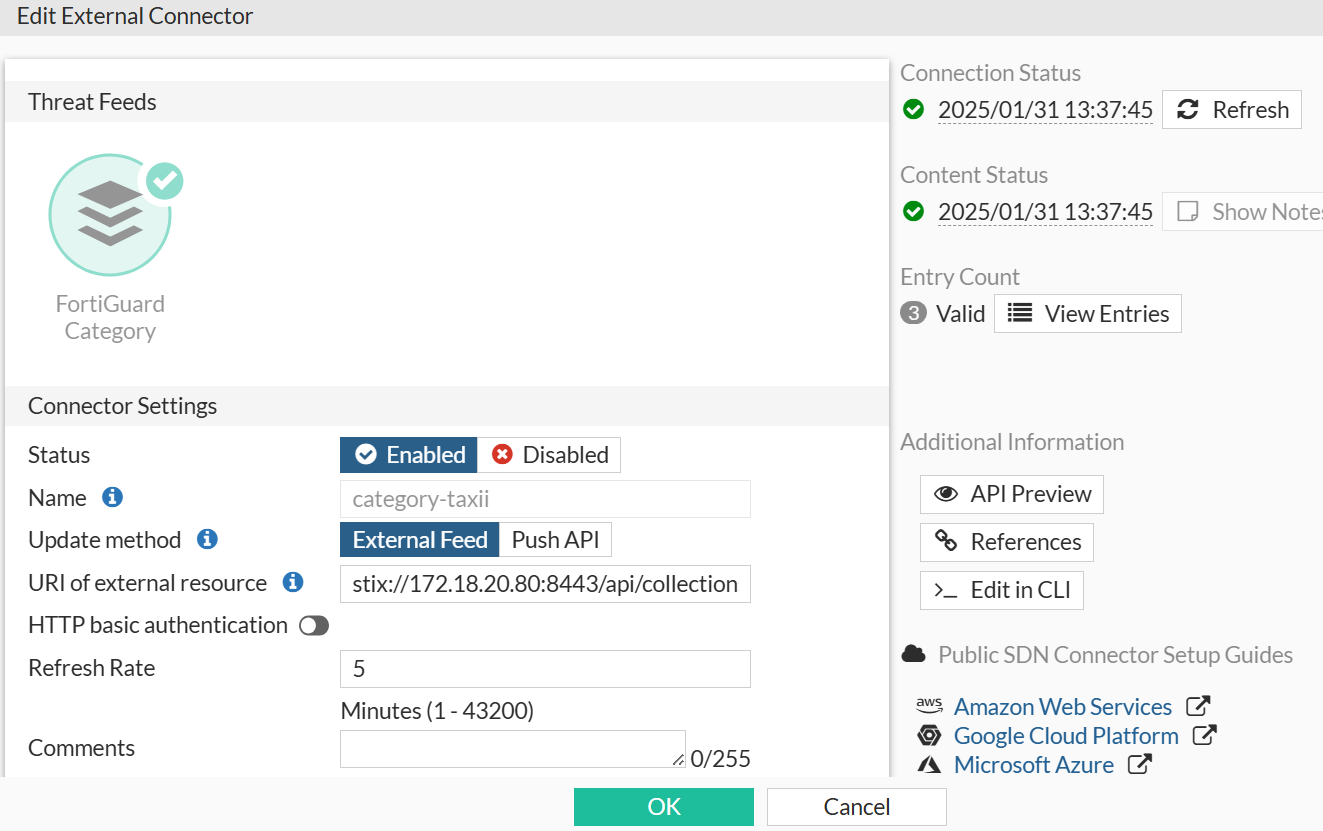Open the API Preview panel
The height and width of the screenshot is (831, 1323).
1010,494
